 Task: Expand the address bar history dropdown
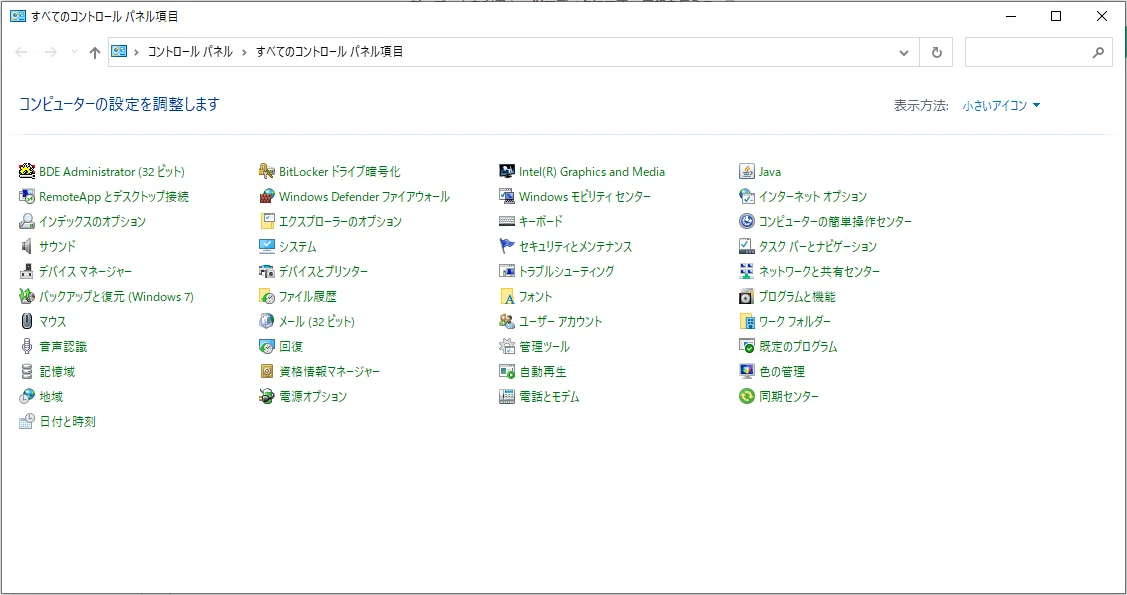pyautogui.click(x=903, y=52)
